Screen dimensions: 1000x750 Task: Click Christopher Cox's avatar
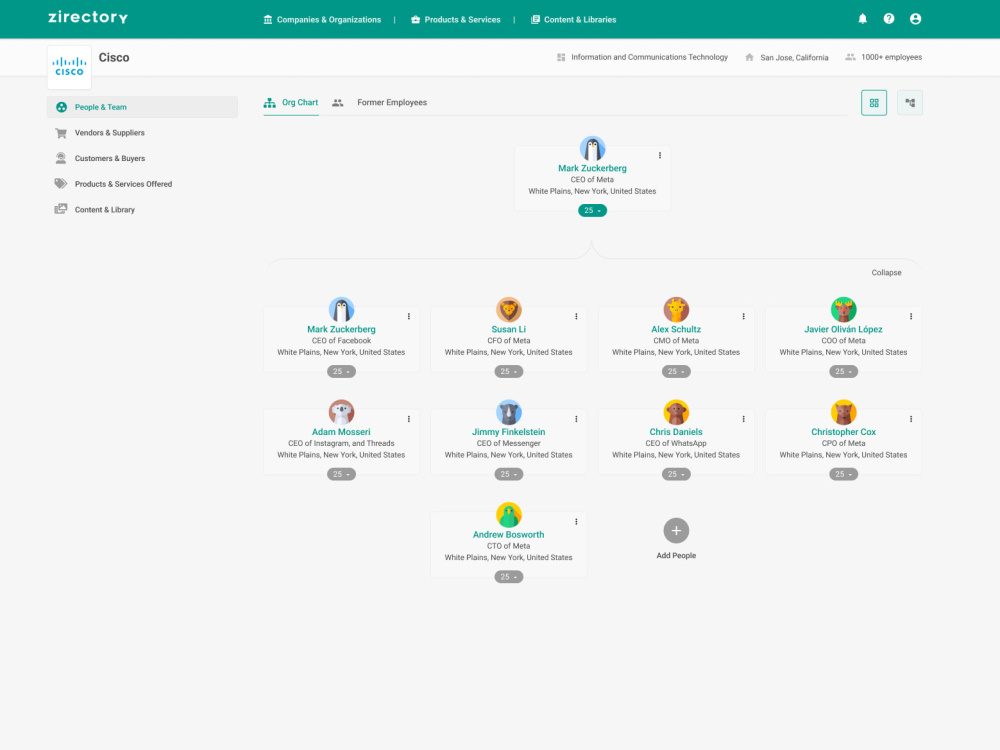click(844, 413)
